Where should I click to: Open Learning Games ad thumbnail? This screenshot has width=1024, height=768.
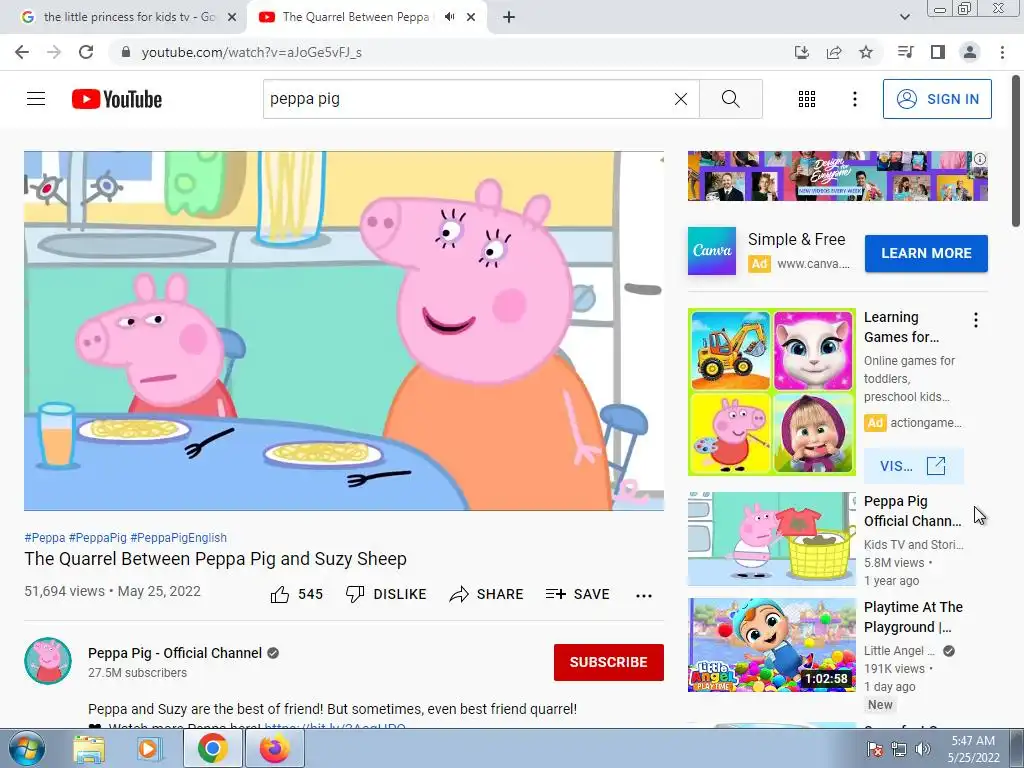[x=771, y=392]
